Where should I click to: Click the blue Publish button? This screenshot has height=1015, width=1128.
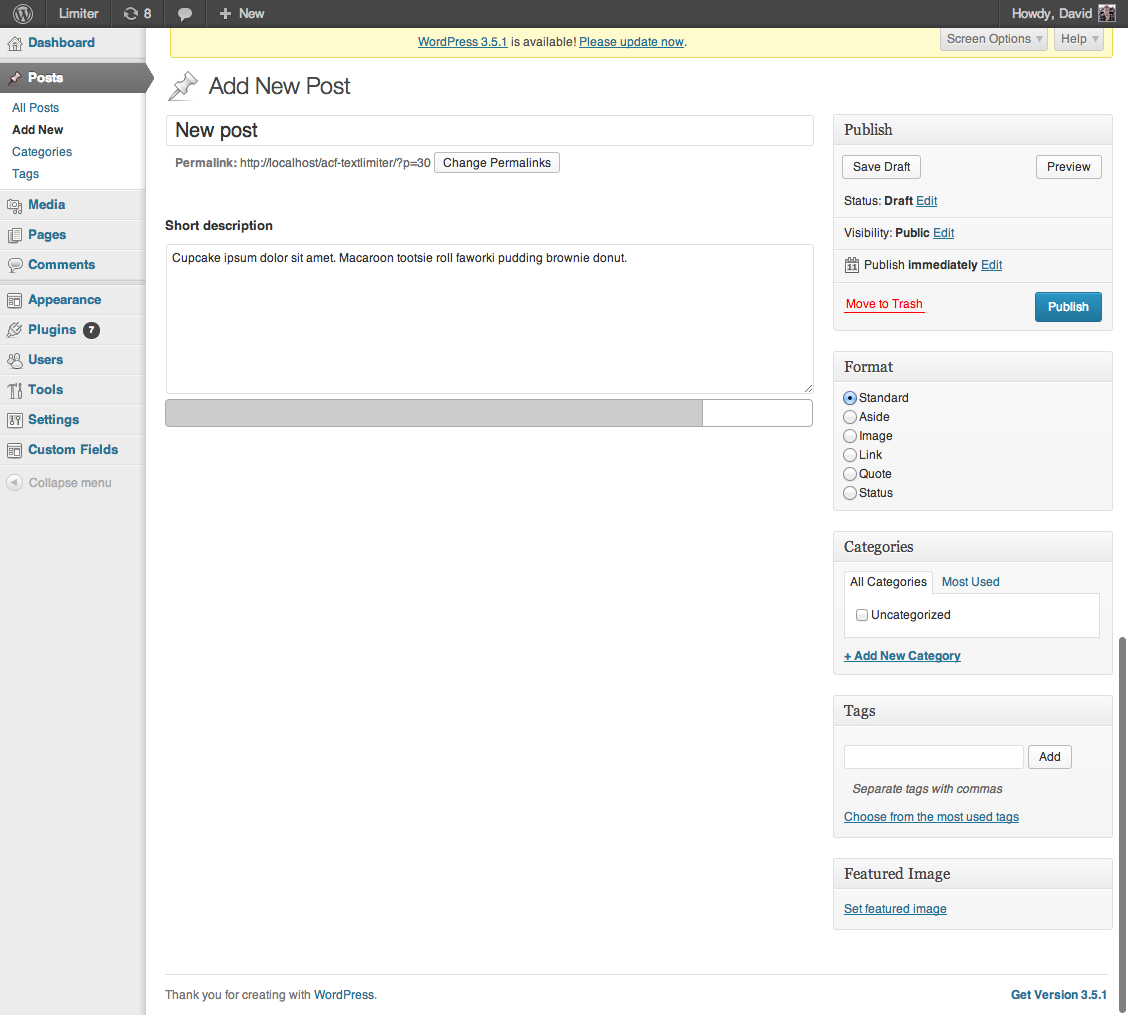[1068, 307]
